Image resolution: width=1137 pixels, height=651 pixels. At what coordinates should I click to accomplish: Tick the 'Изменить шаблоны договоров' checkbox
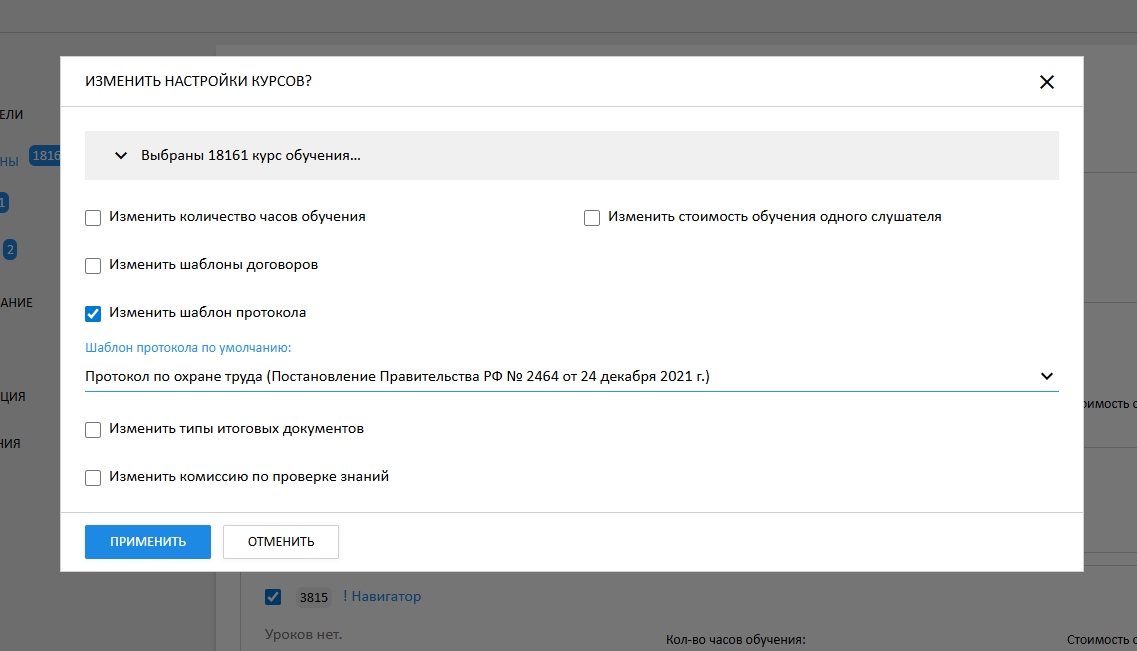93,266
